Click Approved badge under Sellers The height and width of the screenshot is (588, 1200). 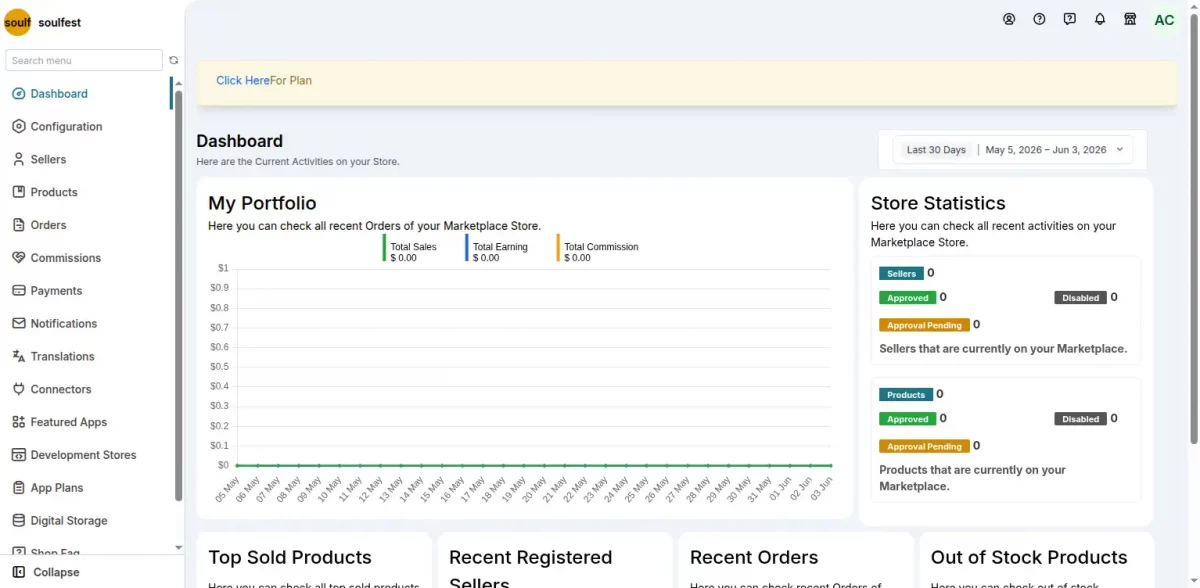coord(908,298)
